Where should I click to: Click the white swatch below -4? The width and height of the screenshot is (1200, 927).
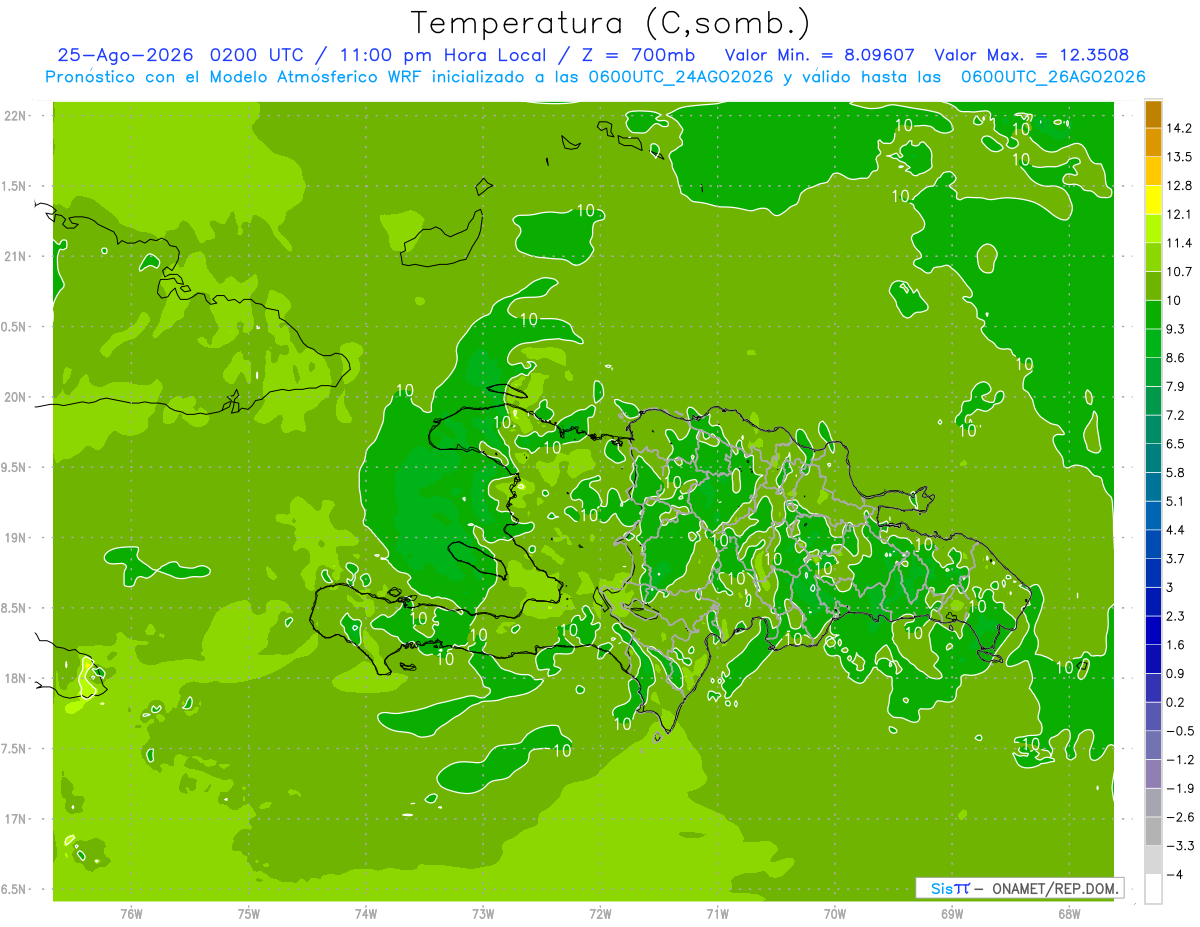click(x=1152, y=889)
